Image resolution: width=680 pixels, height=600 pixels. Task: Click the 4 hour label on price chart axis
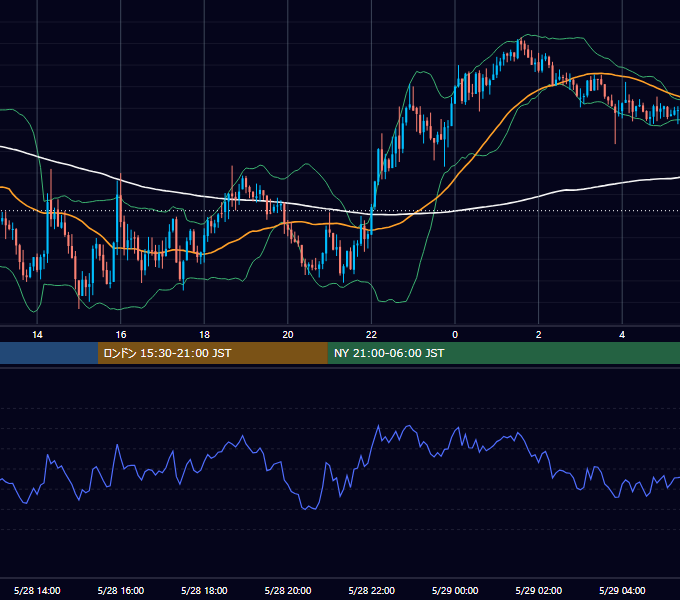pyautogui.click(x=622, y=335)
